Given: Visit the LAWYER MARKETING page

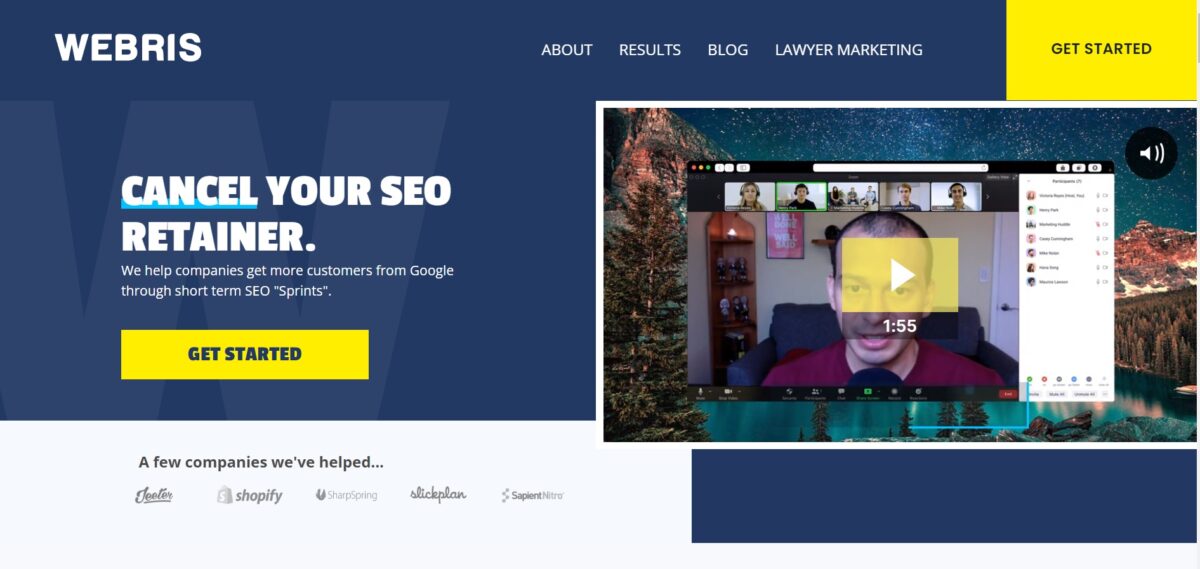Looking at the screenshot, I should click(x=849, y=50).
